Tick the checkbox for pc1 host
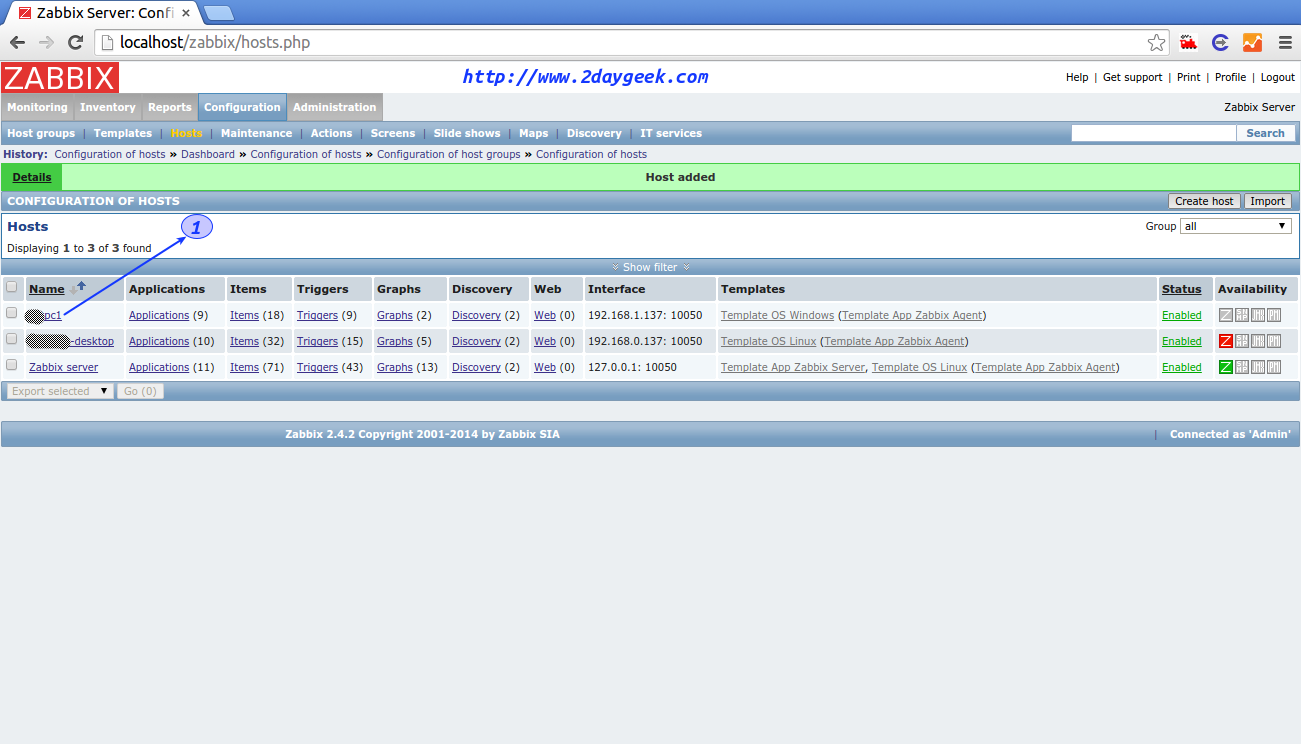This screenshot has width=1301, height=744. [12, 313]
